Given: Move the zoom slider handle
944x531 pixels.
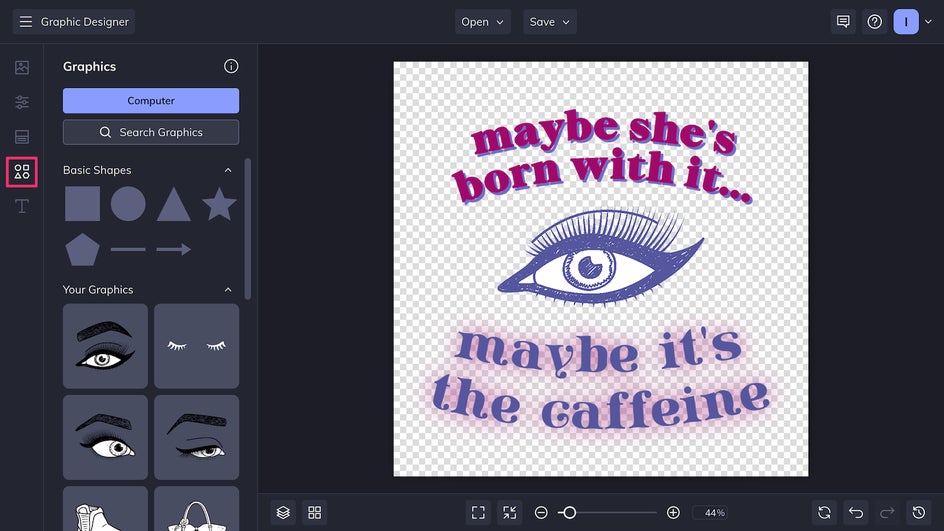Looking at the screenshot, I should click(569, 512).
